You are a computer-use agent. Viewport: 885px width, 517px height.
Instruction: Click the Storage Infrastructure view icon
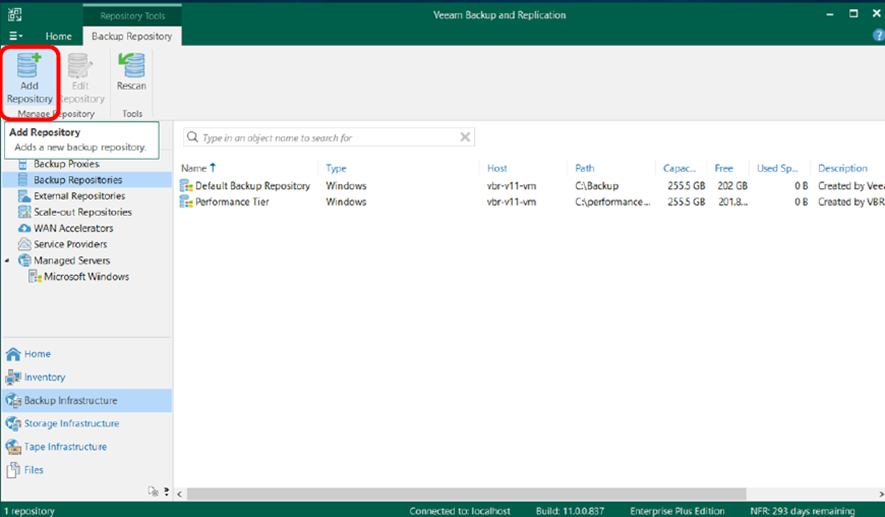pos(13,423)
